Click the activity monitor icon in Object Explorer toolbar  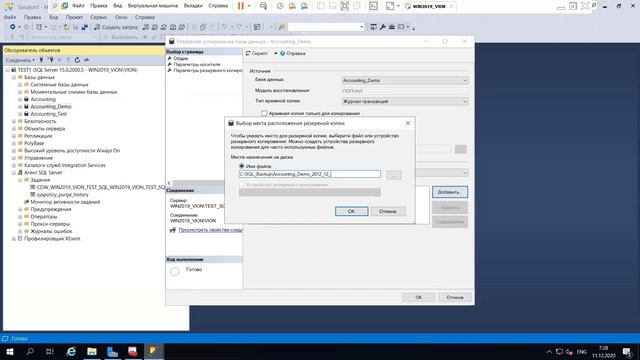[x=87, y=60]
